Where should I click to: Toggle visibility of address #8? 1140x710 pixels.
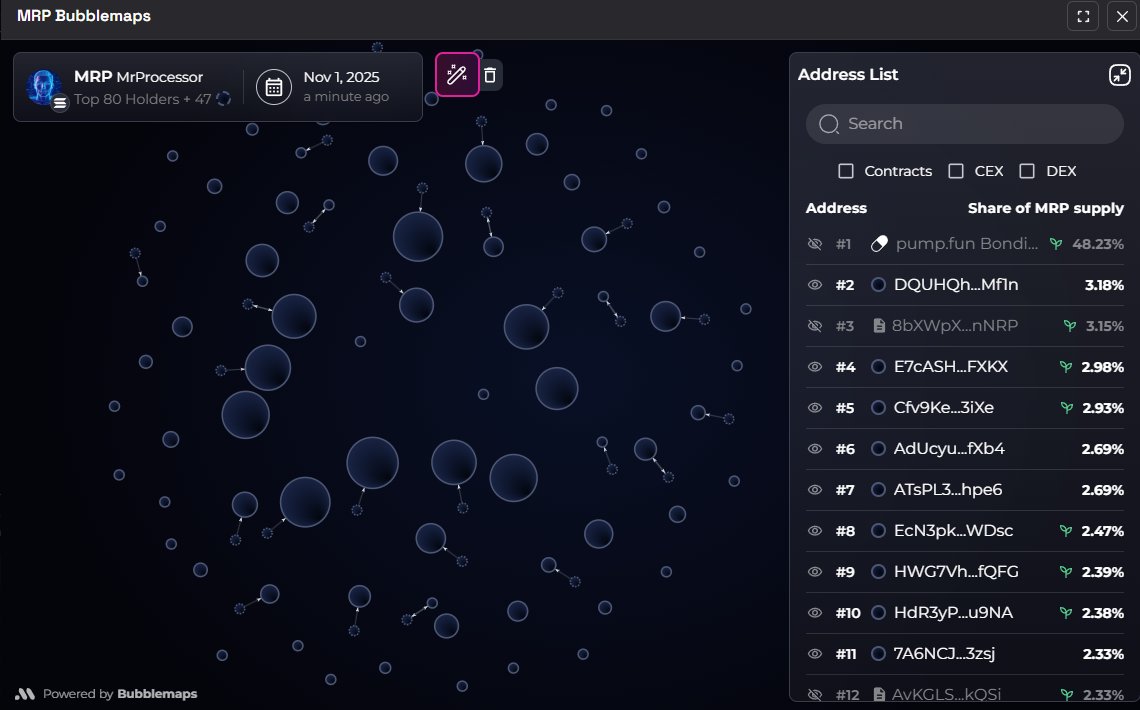point(815,531)
